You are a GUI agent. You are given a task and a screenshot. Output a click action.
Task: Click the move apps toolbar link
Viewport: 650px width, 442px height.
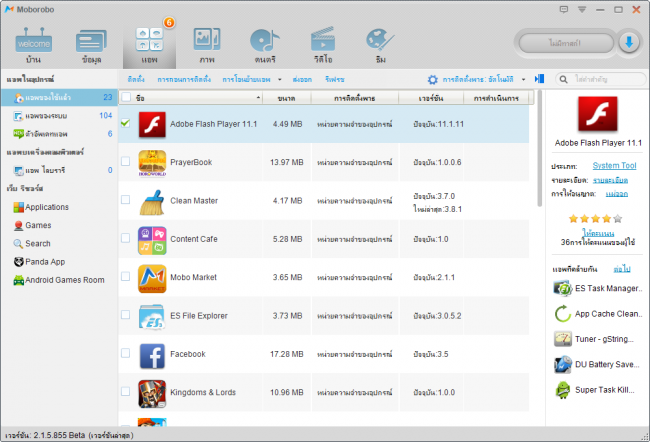[246, 79]
